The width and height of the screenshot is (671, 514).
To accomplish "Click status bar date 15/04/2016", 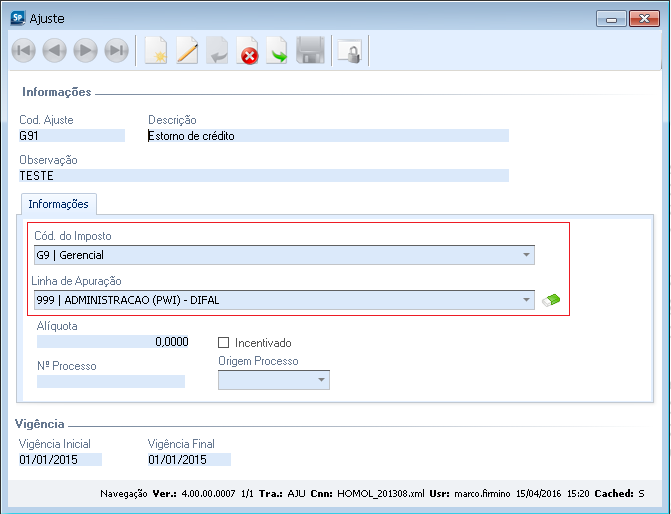I will [x=538, y=493].
